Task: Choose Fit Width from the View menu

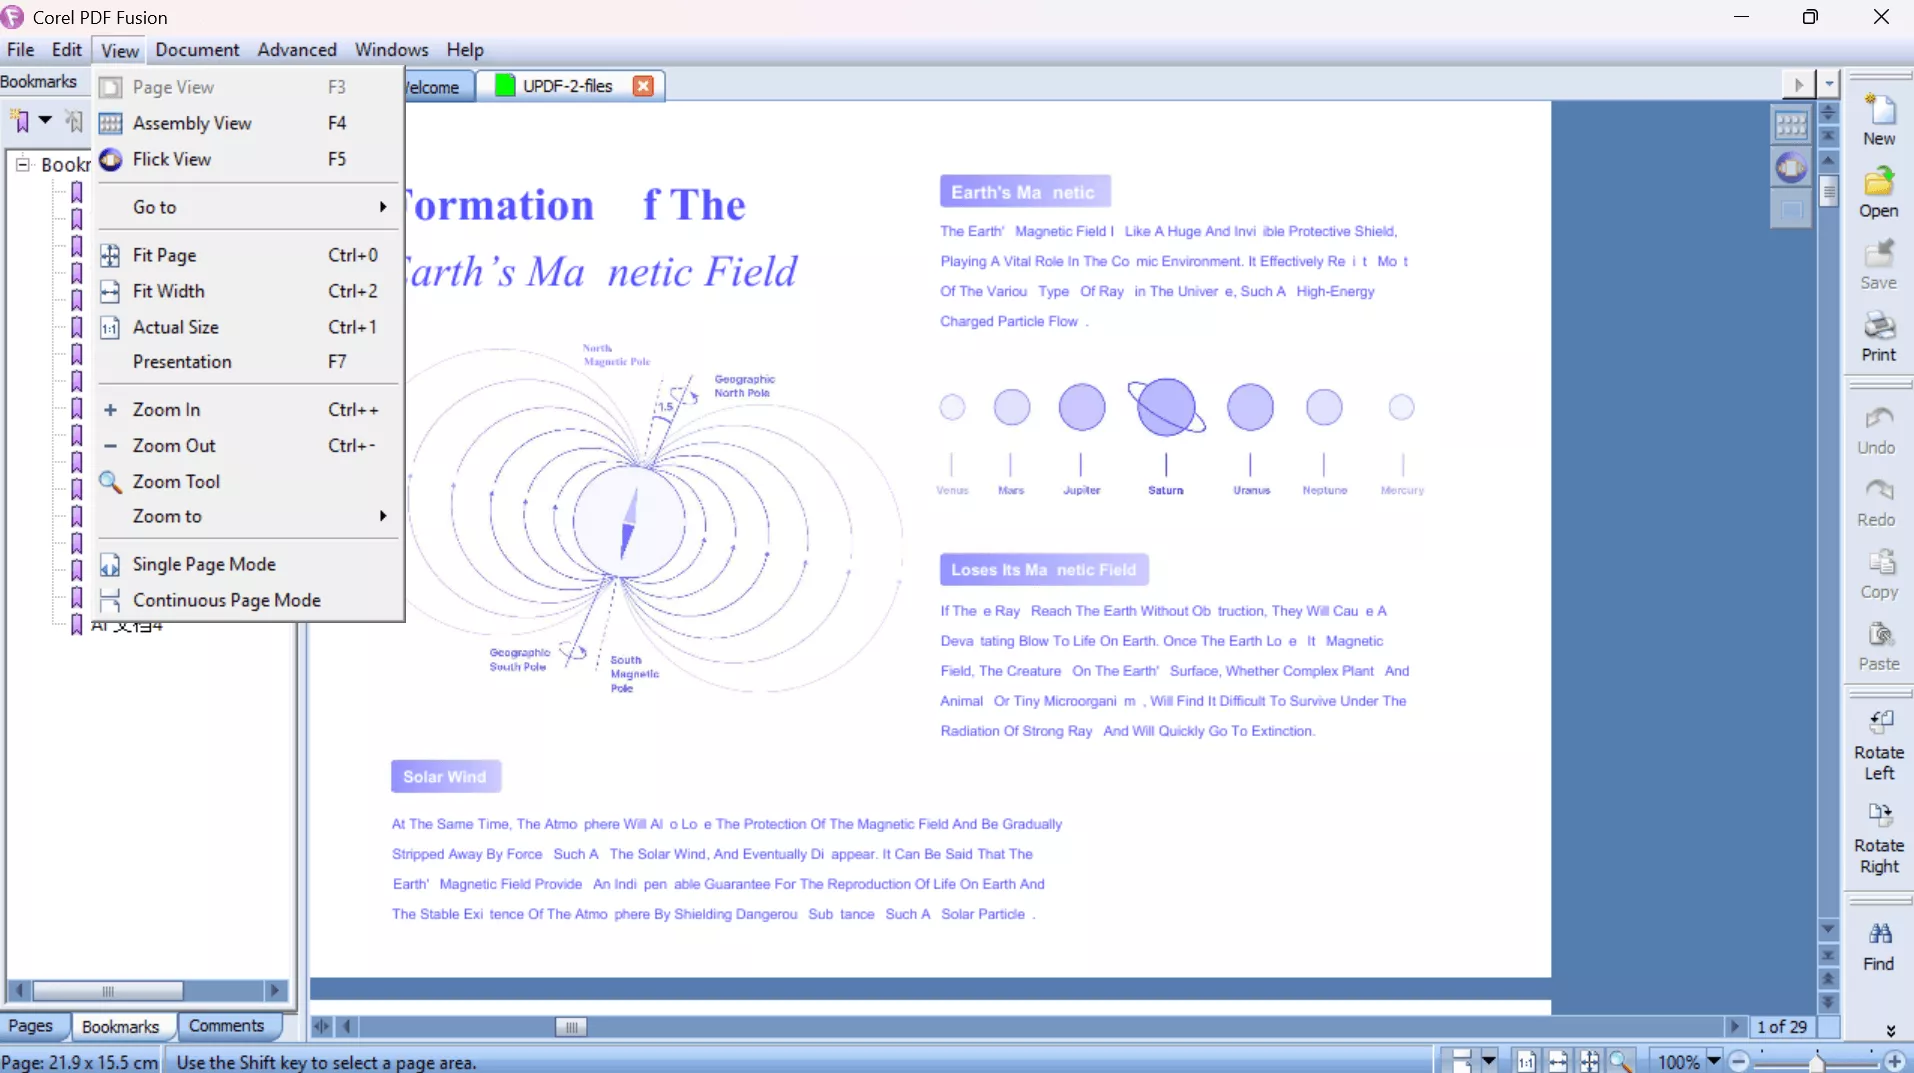Action: (x=168, y=291)
